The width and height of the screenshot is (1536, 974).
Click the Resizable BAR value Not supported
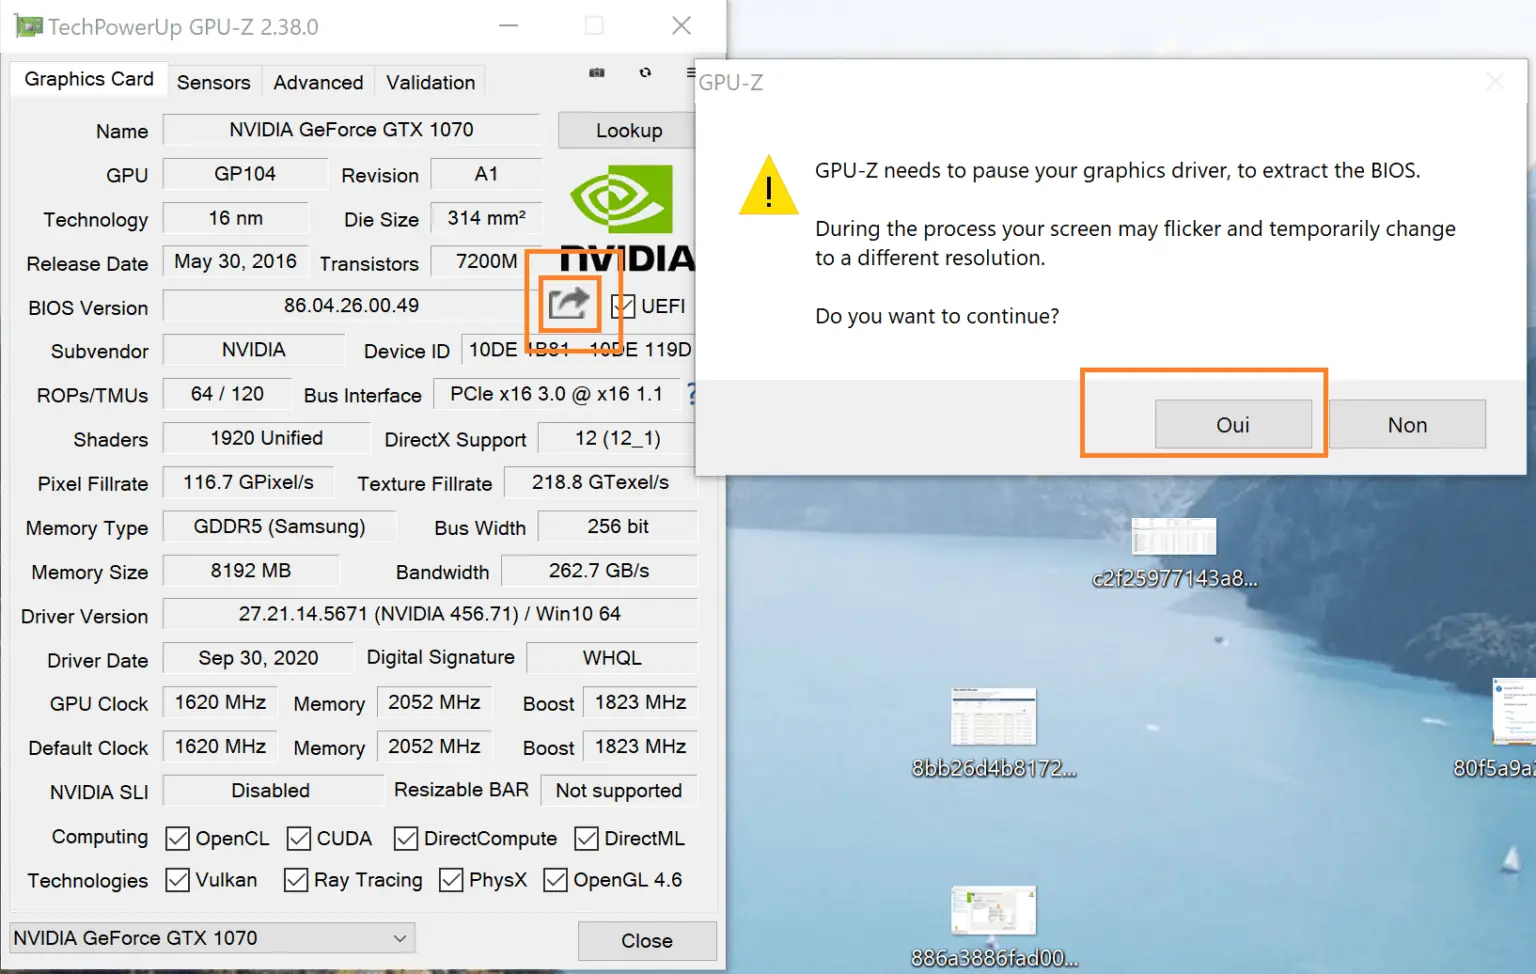pos(618,790)
